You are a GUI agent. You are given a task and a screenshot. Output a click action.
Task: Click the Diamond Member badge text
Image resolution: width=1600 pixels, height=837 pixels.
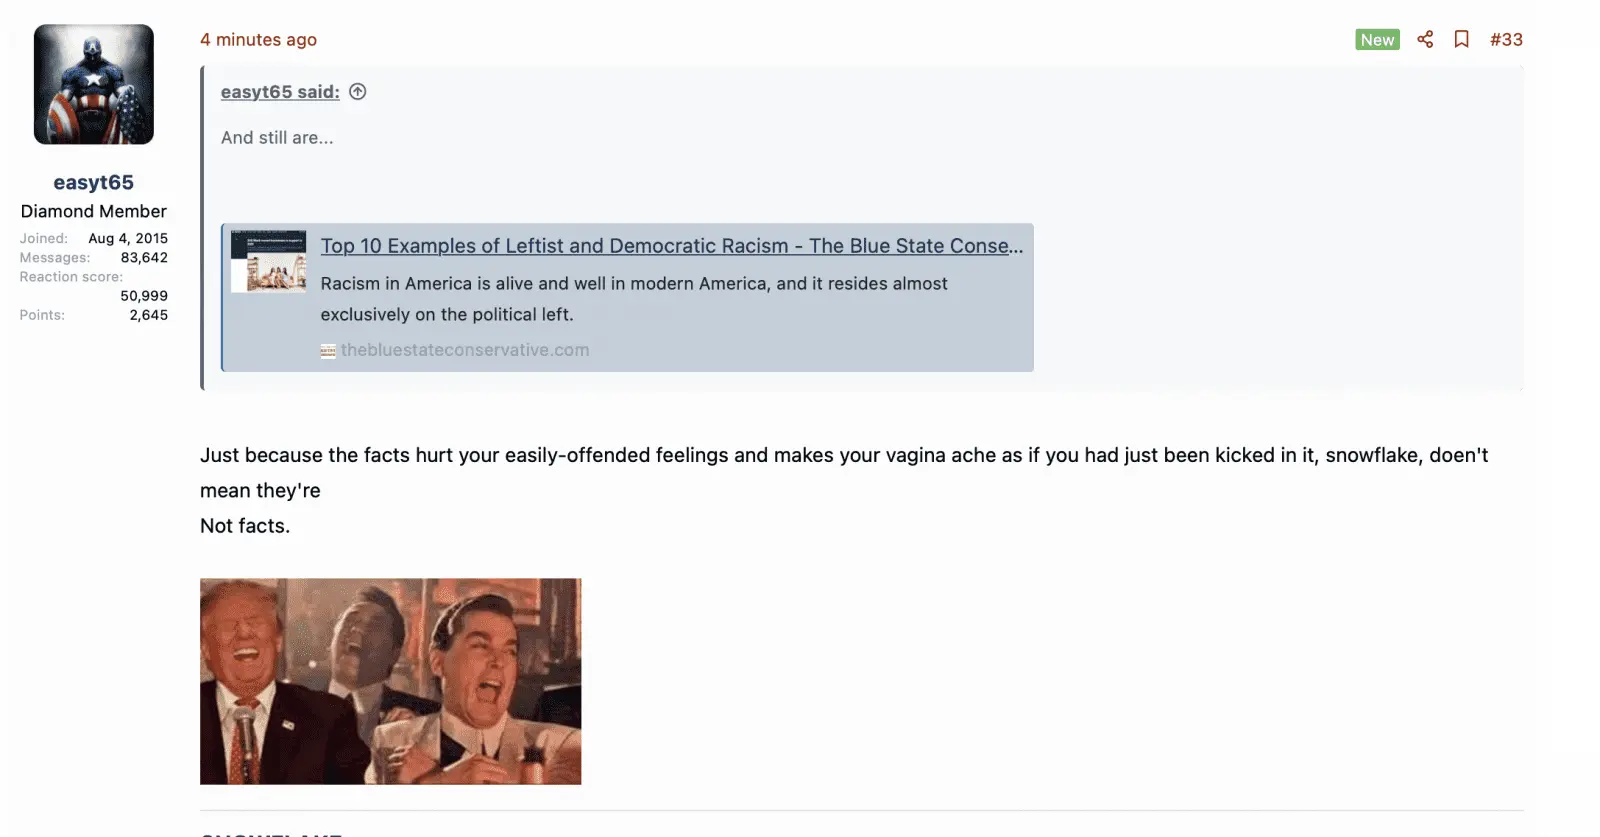click(93, 211)
